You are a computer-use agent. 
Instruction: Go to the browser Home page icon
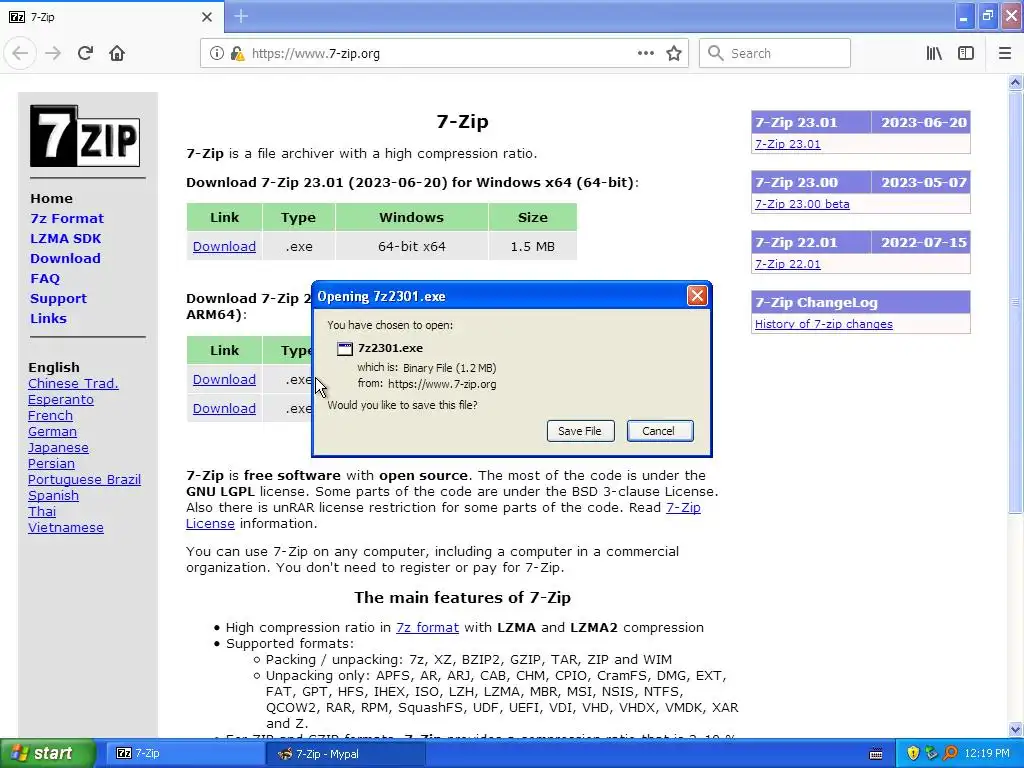pyautogui.click(x=117, y=54)
